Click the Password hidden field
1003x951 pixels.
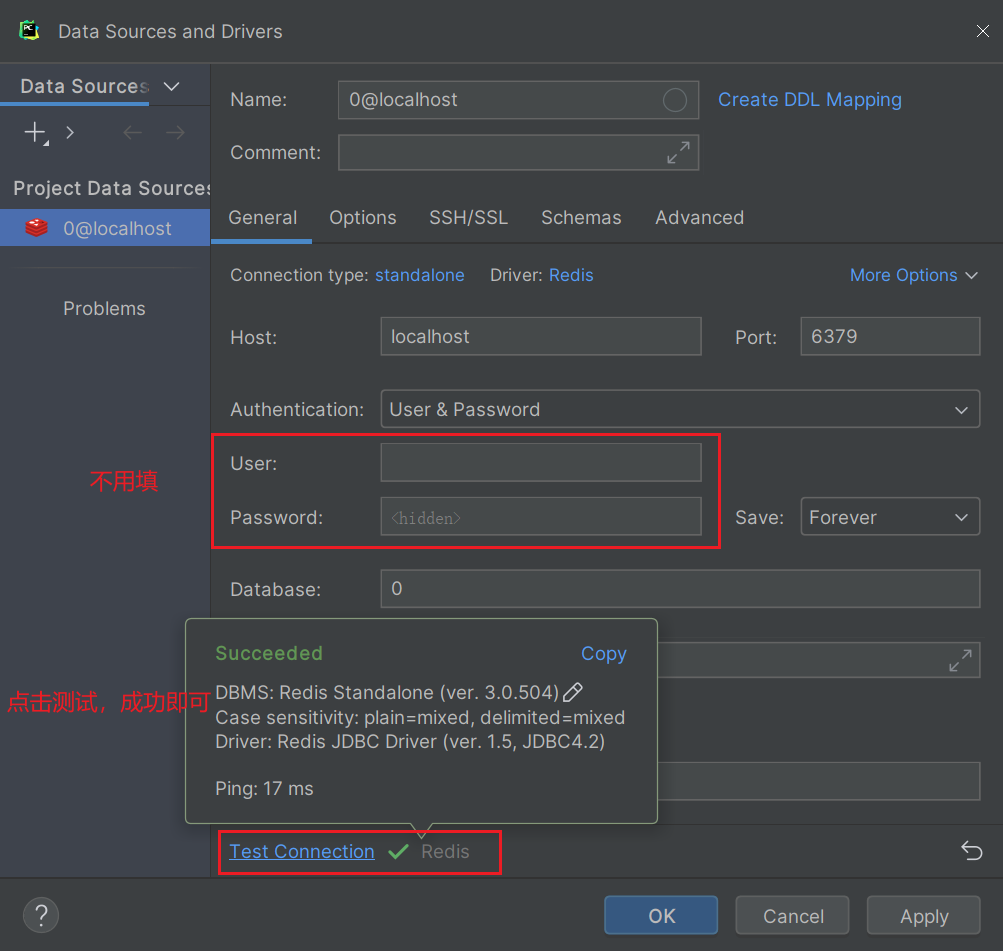(x=541, y=517)
